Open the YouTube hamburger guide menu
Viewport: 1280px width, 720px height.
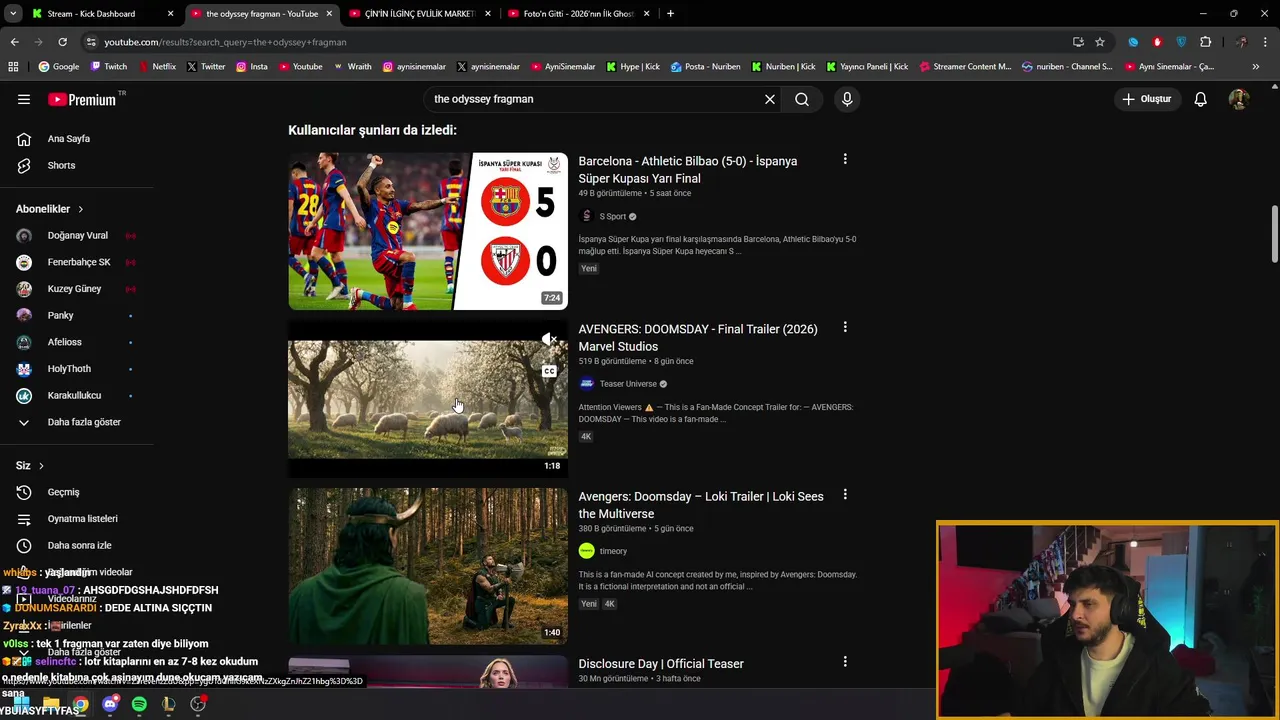click(x=24, y=99)
